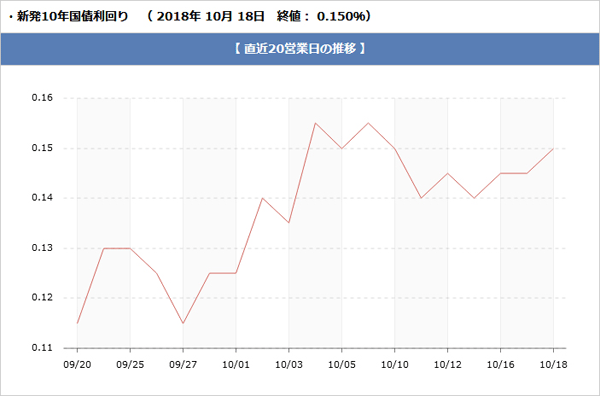Click the line's first point at 09/20
Screen dimensions: 600x396
pyautogui.click(x=77, y=323)
